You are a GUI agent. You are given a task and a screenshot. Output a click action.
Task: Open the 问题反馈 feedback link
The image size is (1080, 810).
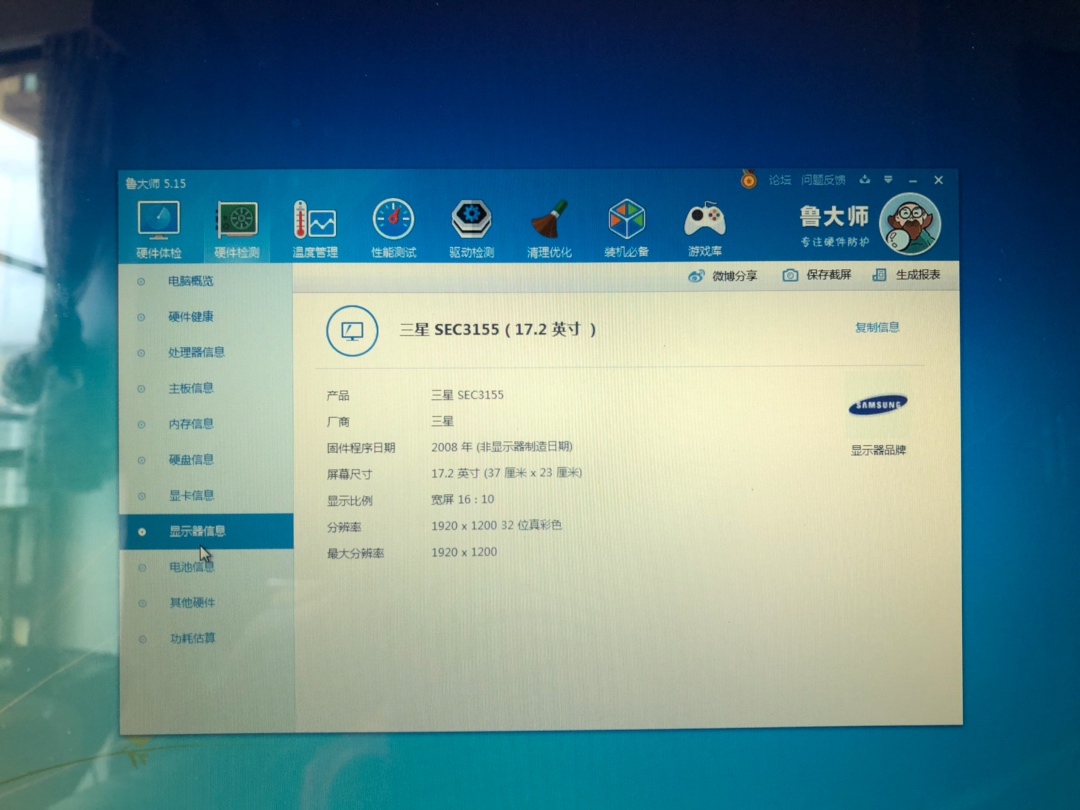(823, 180)
